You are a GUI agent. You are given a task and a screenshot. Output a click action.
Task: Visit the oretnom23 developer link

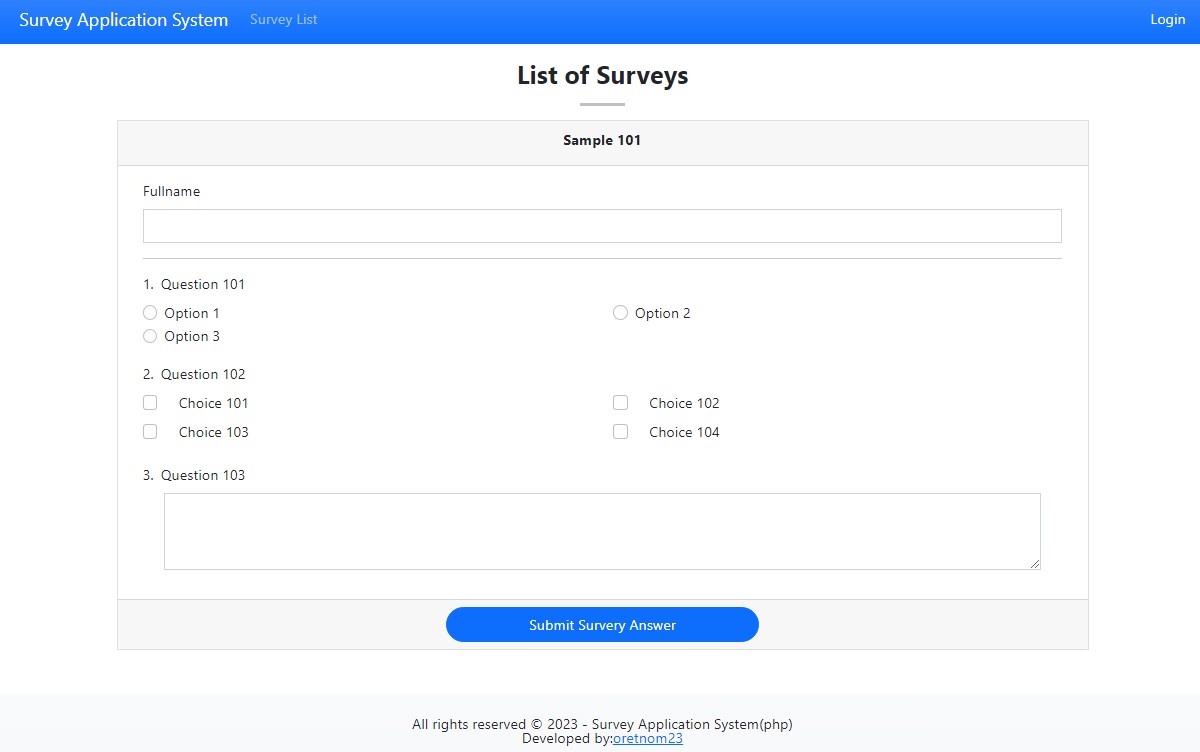pyautogui.click(x=647, y=739)
